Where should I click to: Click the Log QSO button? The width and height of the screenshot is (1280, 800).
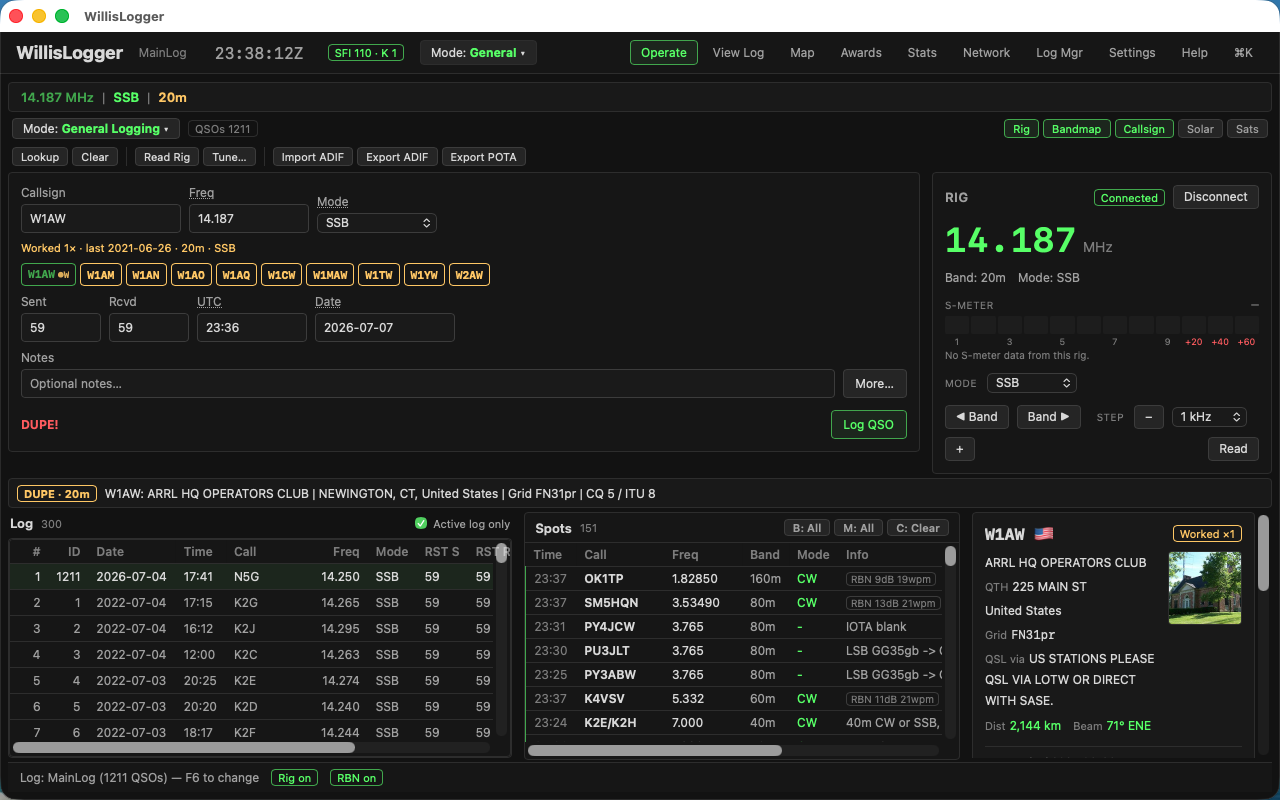click(868, 424)
